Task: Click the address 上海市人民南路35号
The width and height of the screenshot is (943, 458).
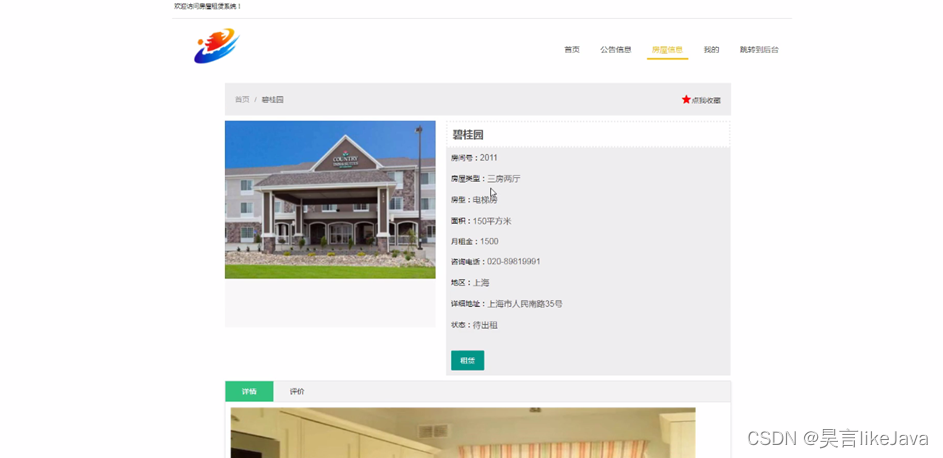Action: (525, 304)
